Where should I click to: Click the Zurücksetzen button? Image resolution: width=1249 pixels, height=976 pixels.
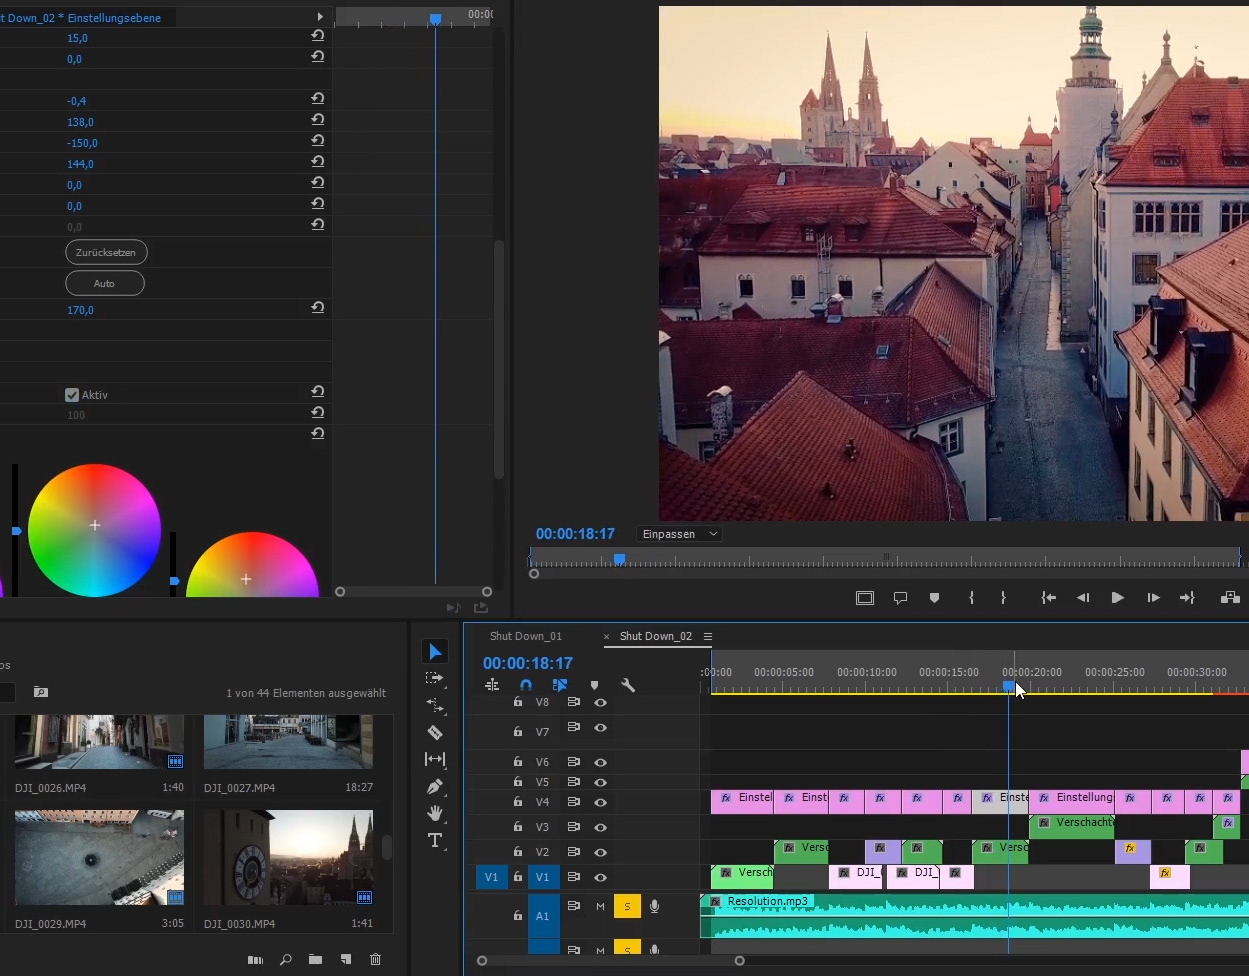106,252
